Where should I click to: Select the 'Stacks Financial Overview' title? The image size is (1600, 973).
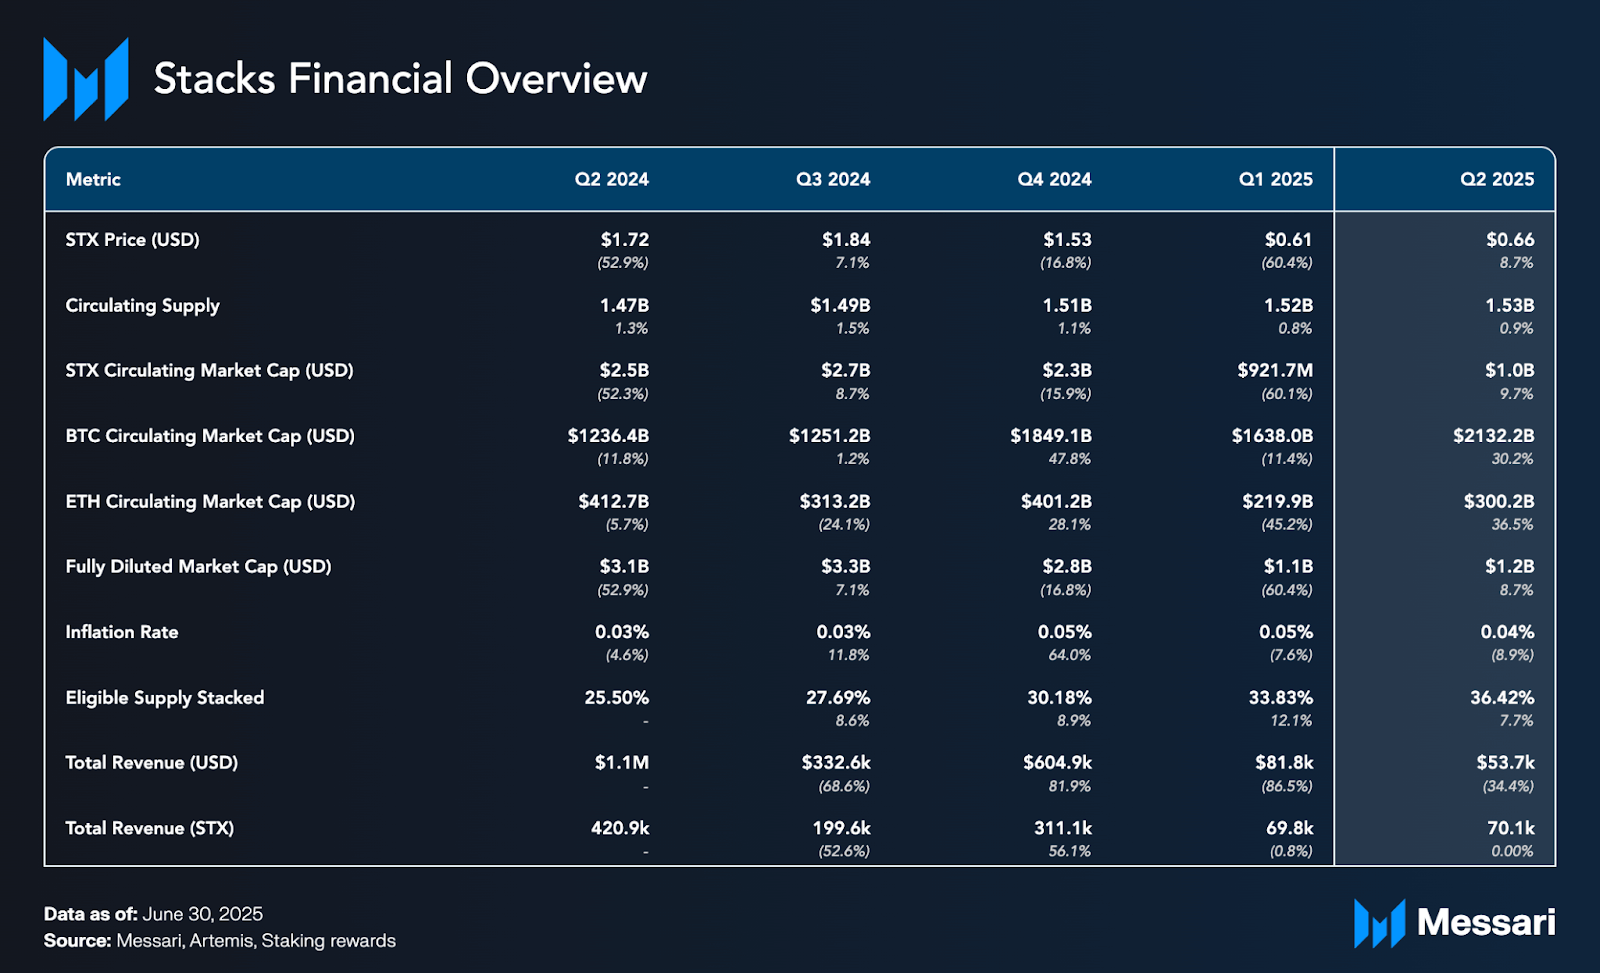click(400, 79)
